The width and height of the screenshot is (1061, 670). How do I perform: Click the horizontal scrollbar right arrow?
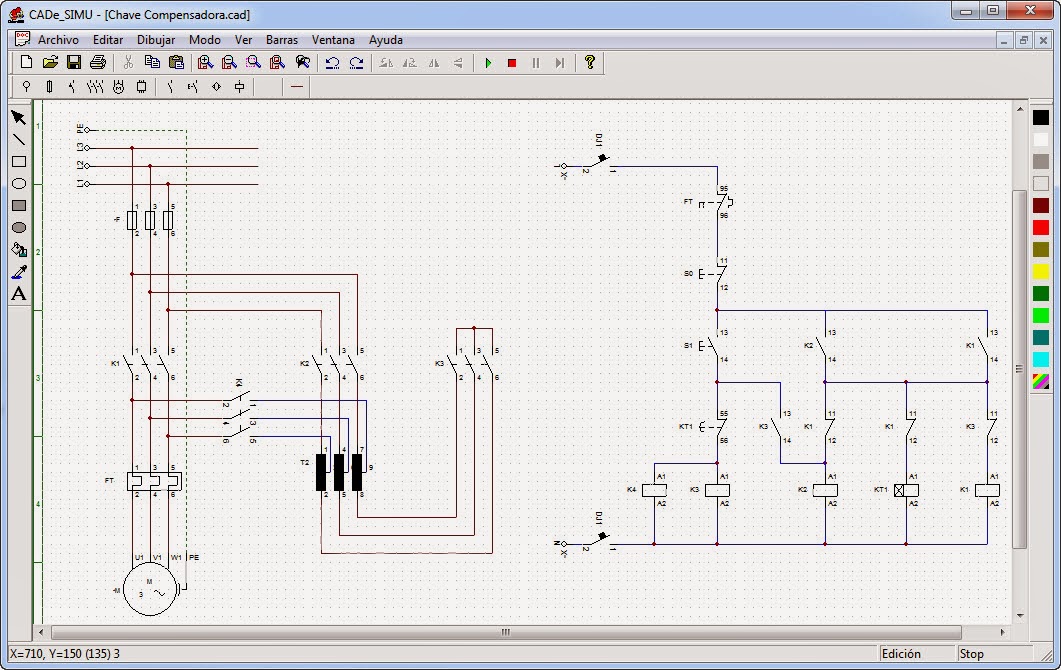pyautogui.click(x=1003, y=632)
